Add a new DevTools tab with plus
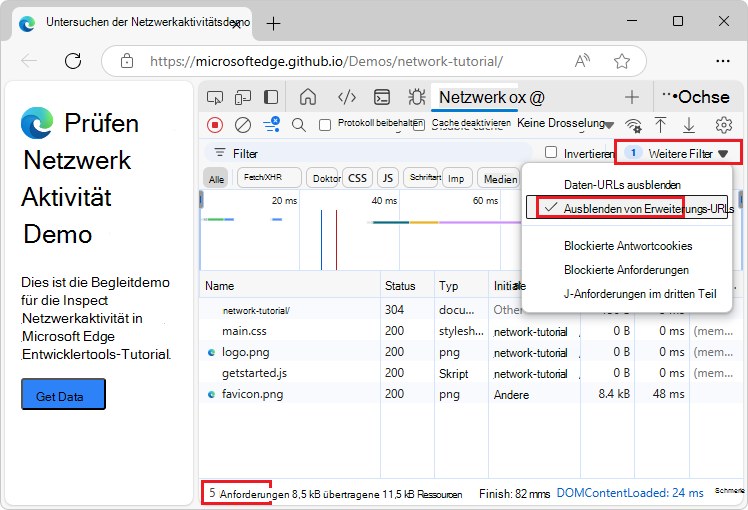The image size is (748, 510). pyautogui.click(x=632, y=97)
